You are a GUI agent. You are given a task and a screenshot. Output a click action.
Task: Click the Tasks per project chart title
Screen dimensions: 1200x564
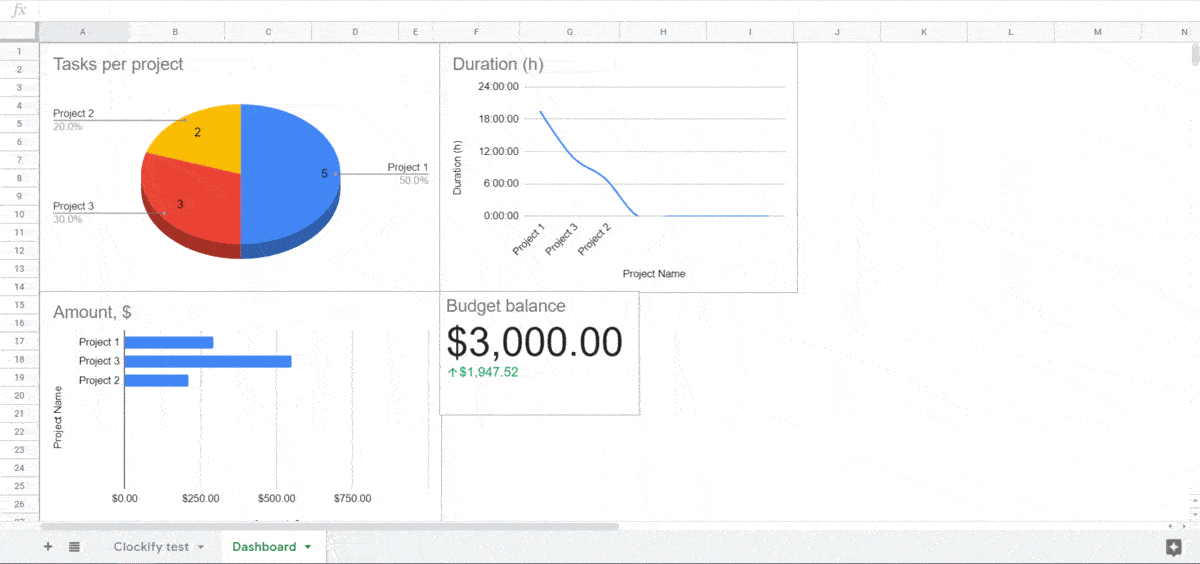pyautogui.click(x=118, y=64)
